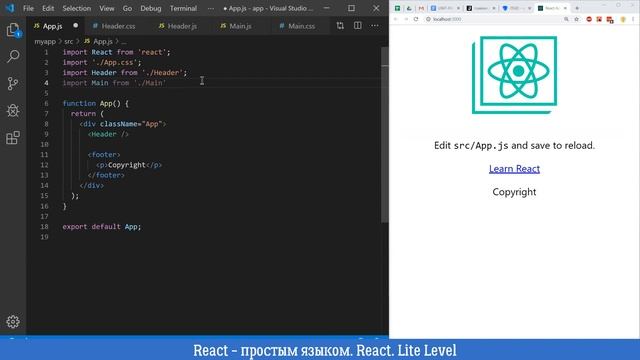Click the className="App" attribute
Screen dimensions: 640x360
pos(131,124)
